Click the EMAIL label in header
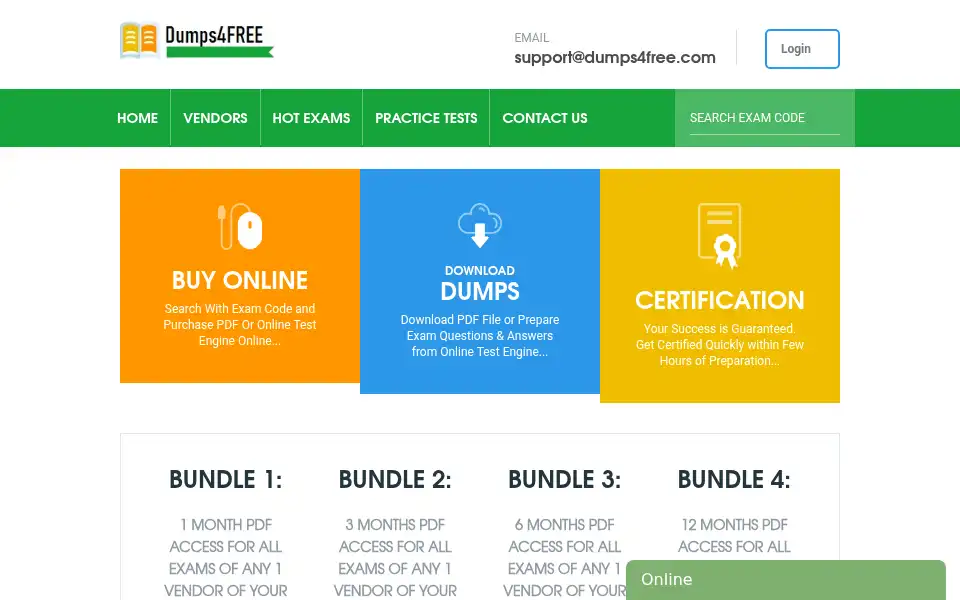The height and width of the screenshot is (600, 960). (531, 38)
